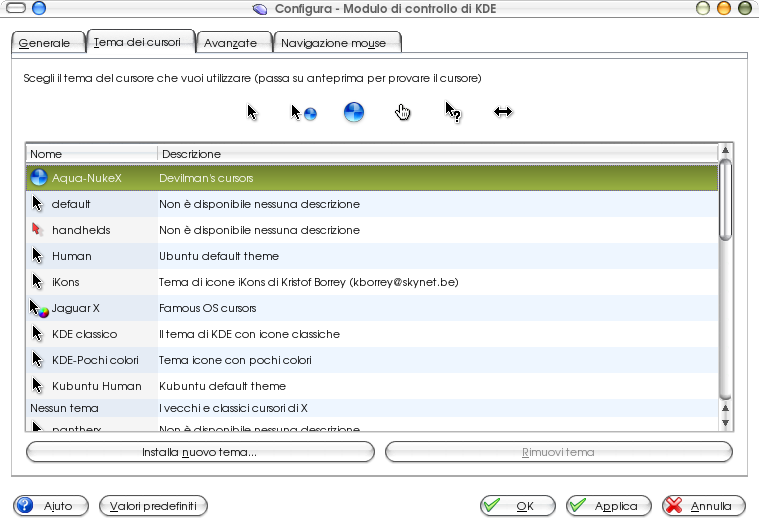Select the Aqua-NukeX theme name
The height and width of the screenshot is (529, 759).
(x=87, y=178)
